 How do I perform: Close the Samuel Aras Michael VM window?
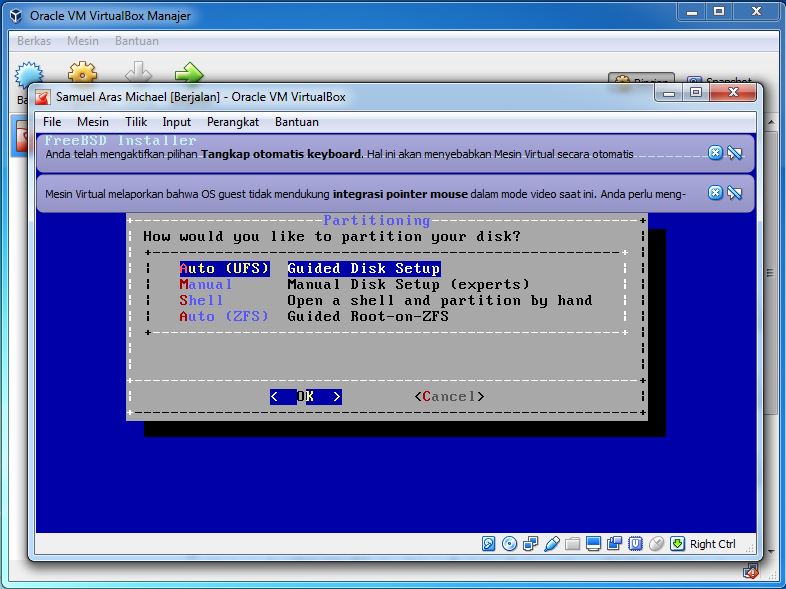pyautogui.click(x=733, y=93)
